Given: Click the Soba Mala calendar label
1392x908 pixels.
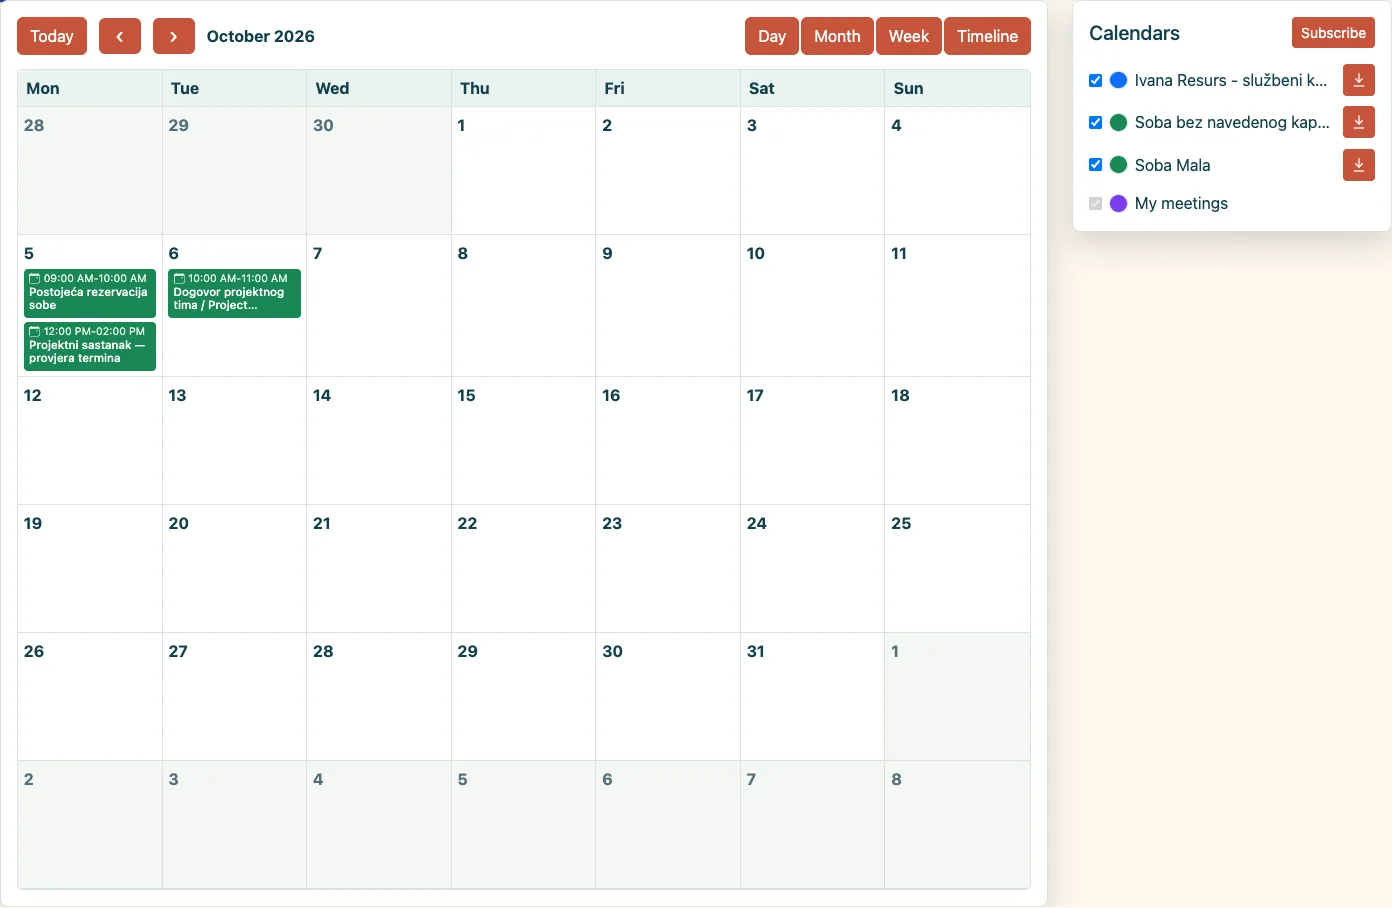Looking at the screenshot, I should point(1172,165).
